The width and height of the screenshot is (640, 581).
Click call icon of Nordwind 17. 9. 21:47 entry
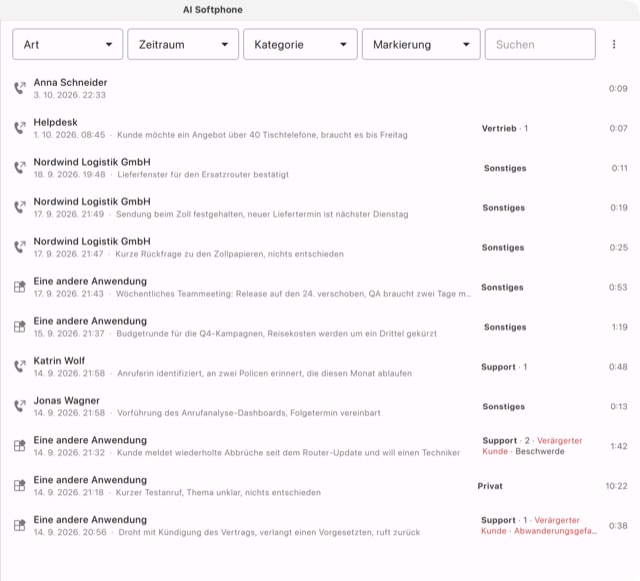pyautogui.click(x=20, y=247)
